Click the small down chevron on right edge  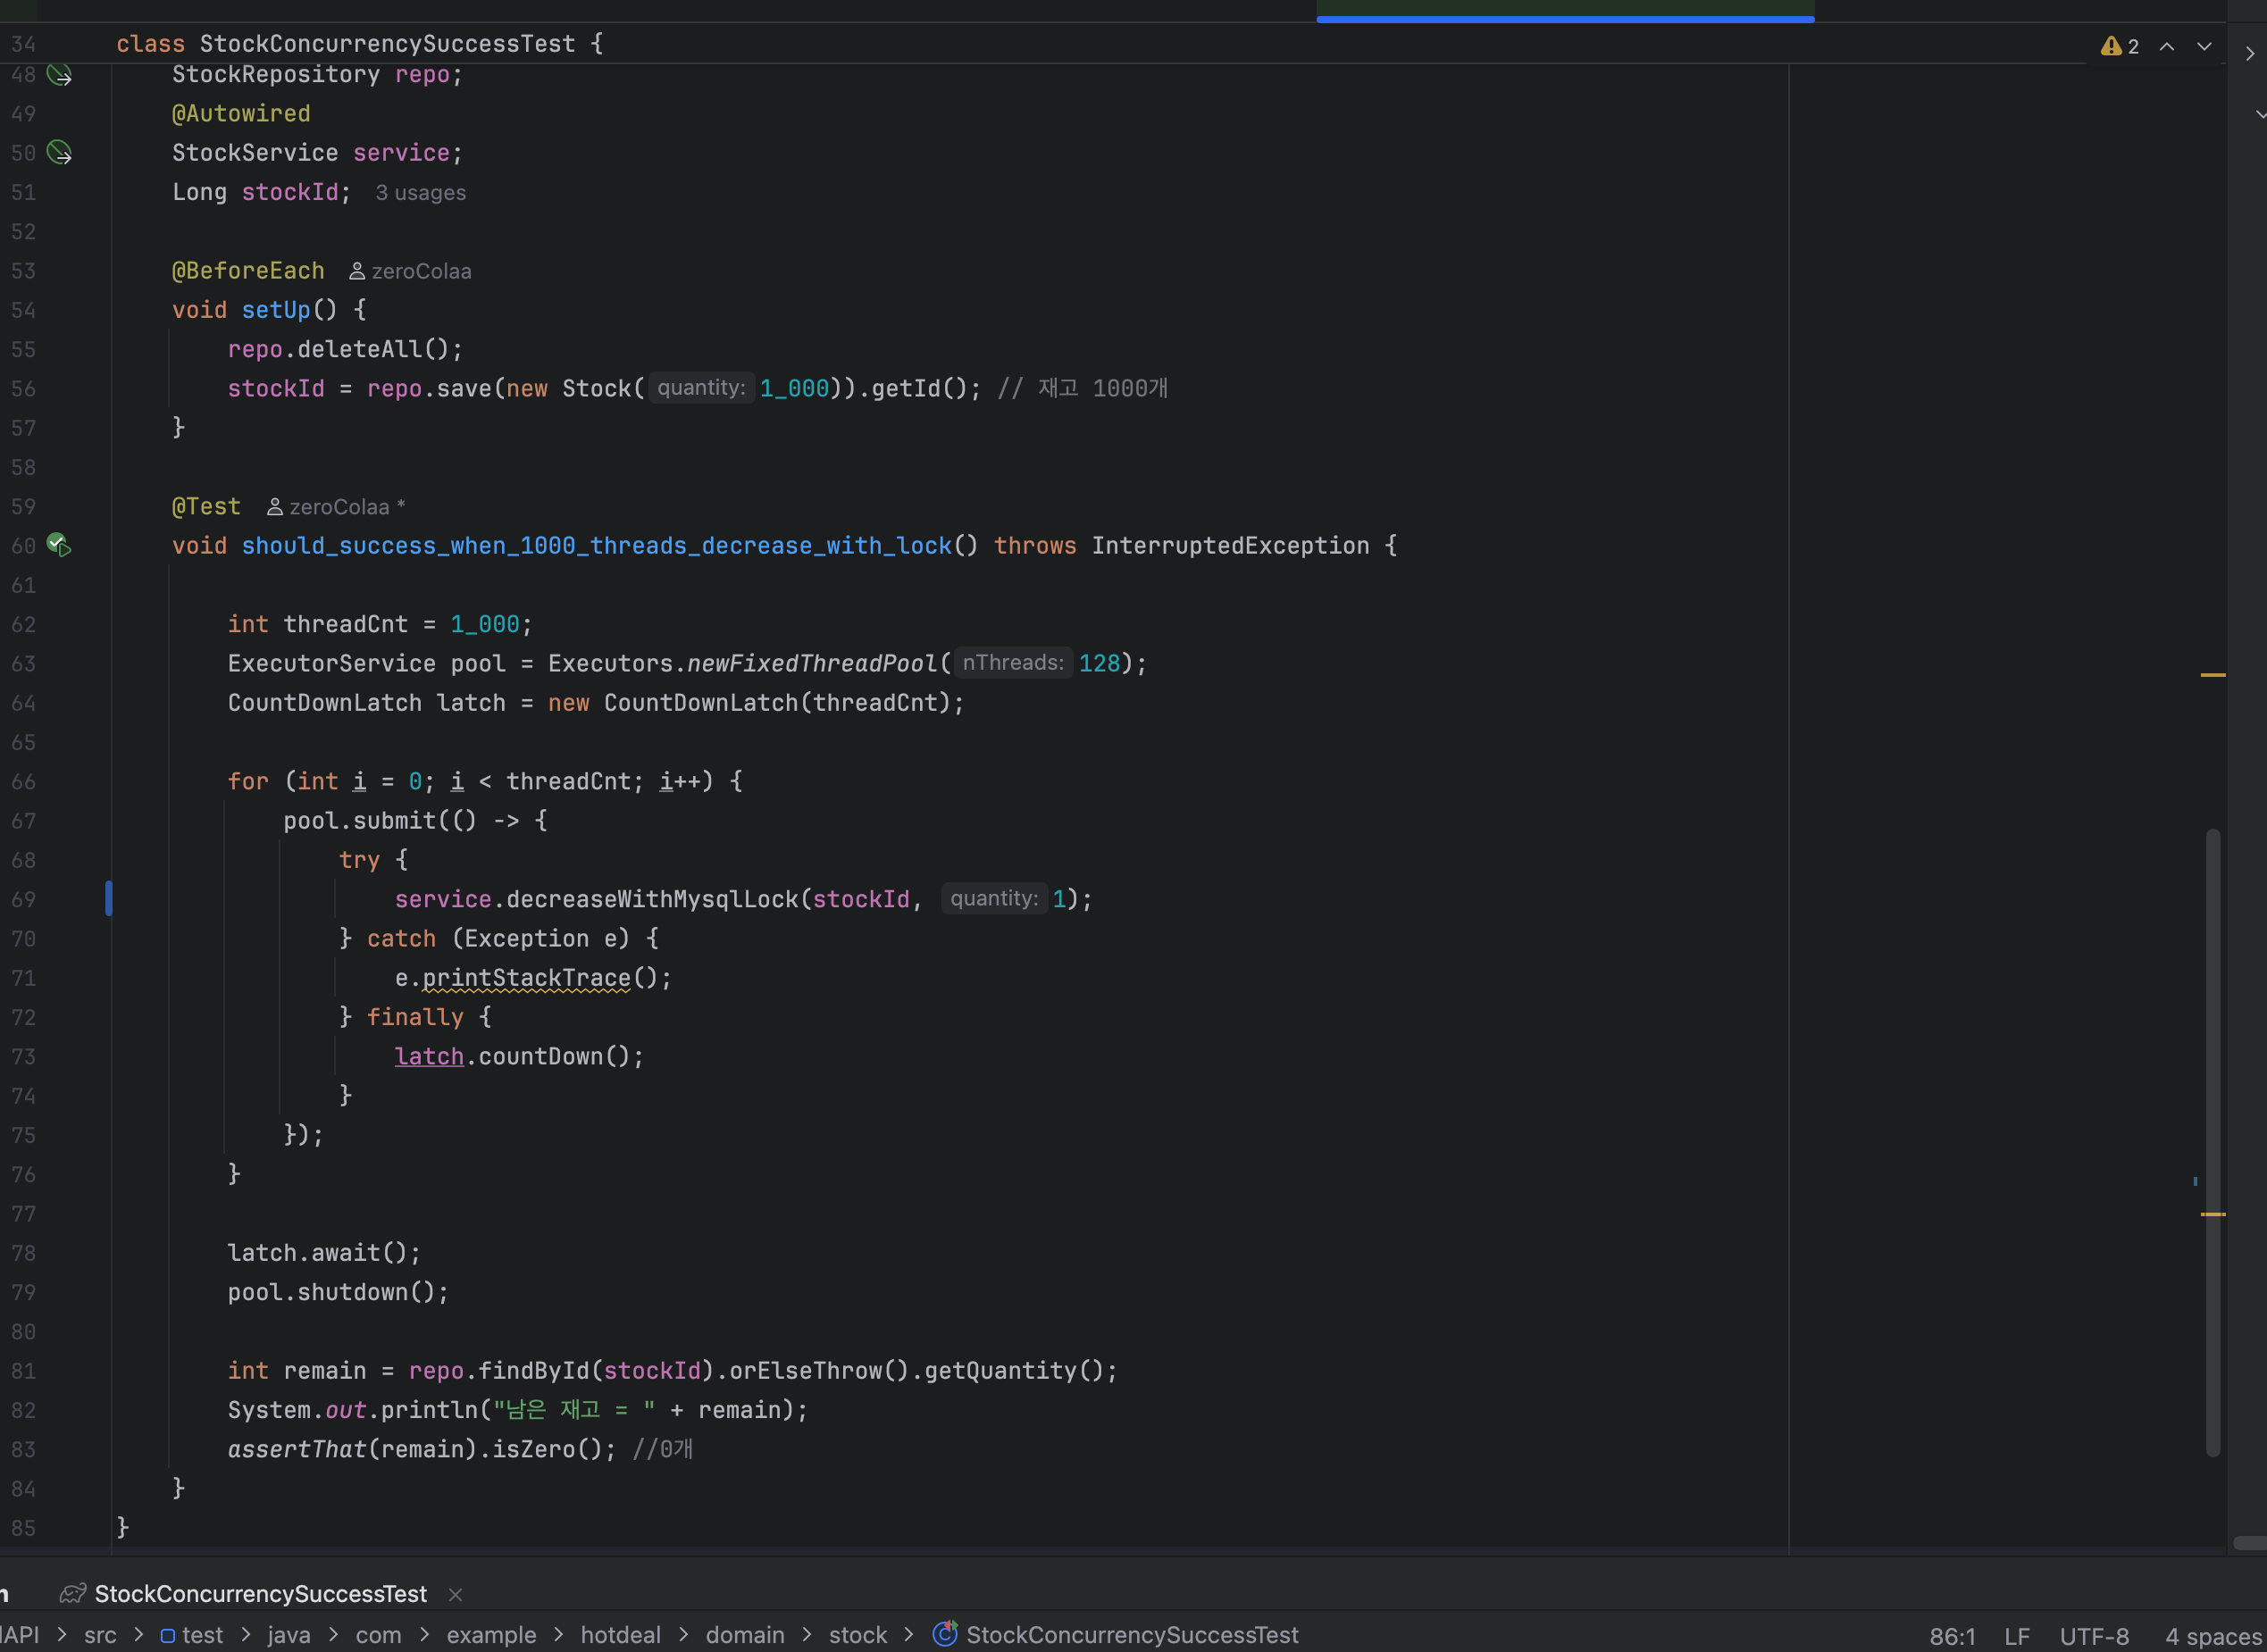pos(2261,115)
